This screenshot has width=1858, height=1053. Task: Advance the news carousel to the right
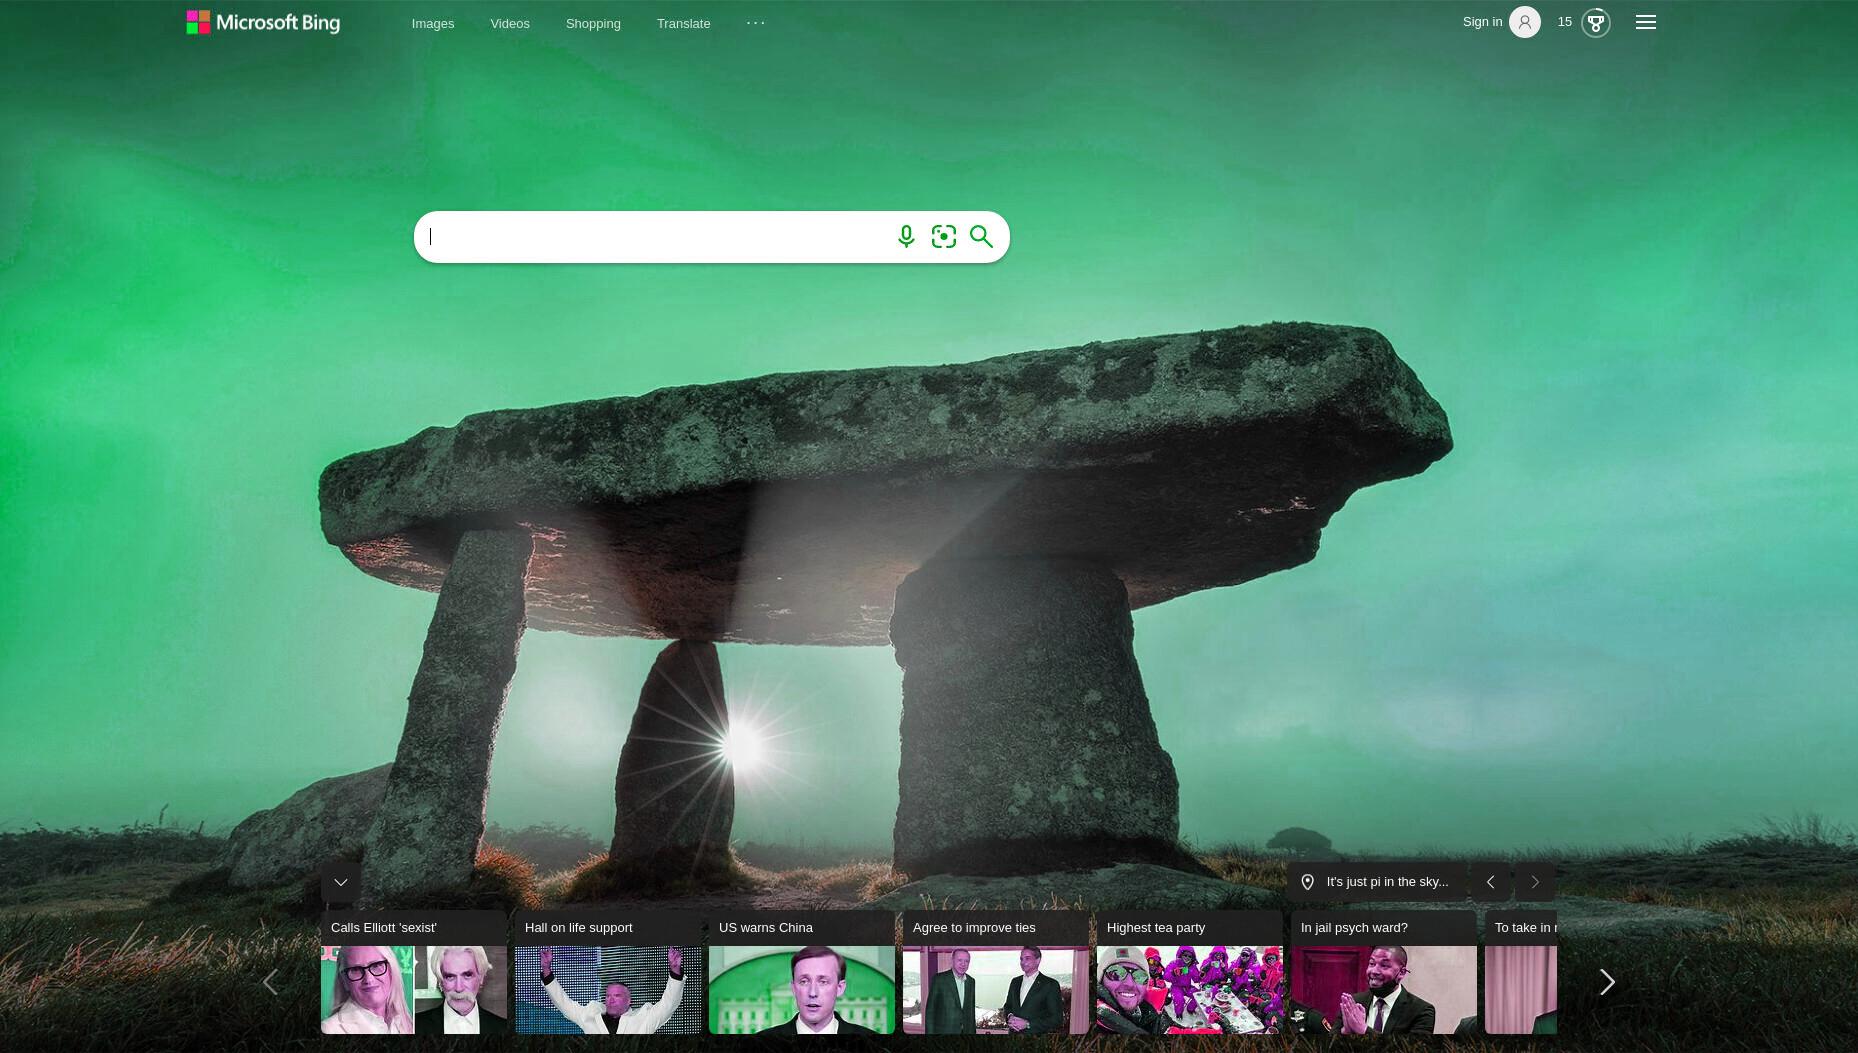tap(1607, 982)
